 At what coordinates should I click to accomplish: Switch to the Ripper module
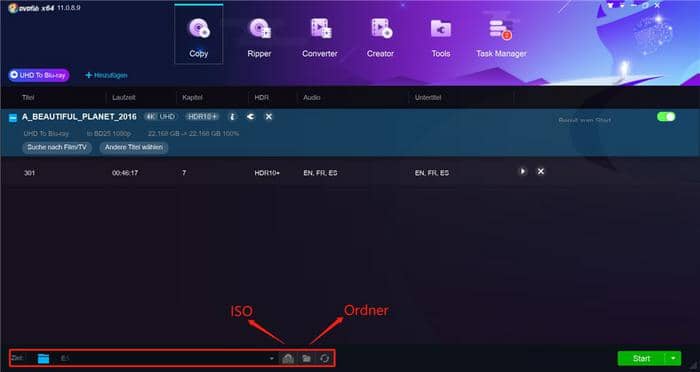[259, 37]
